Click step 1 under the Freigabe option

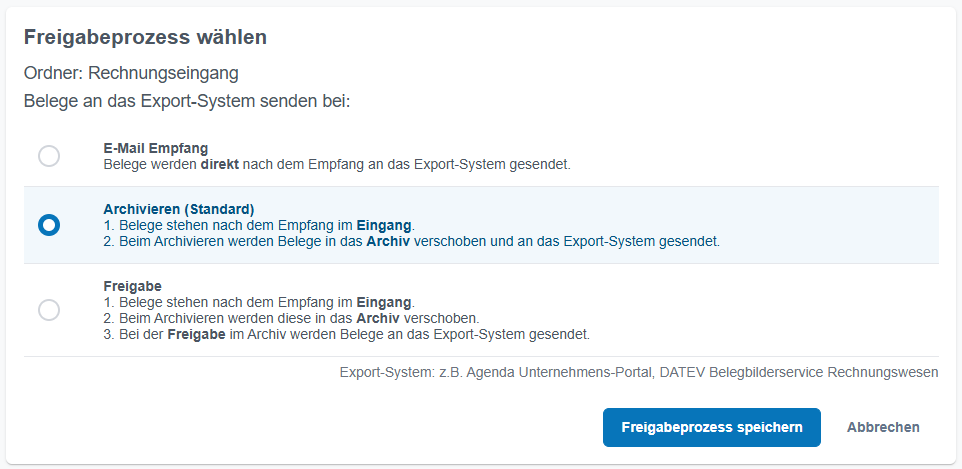[258, 301]
